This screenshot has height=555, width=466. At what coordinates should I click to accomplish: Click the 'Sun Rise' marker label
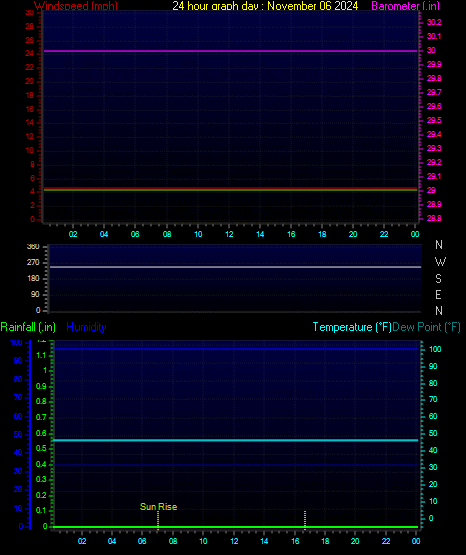[x=159, y=507]
